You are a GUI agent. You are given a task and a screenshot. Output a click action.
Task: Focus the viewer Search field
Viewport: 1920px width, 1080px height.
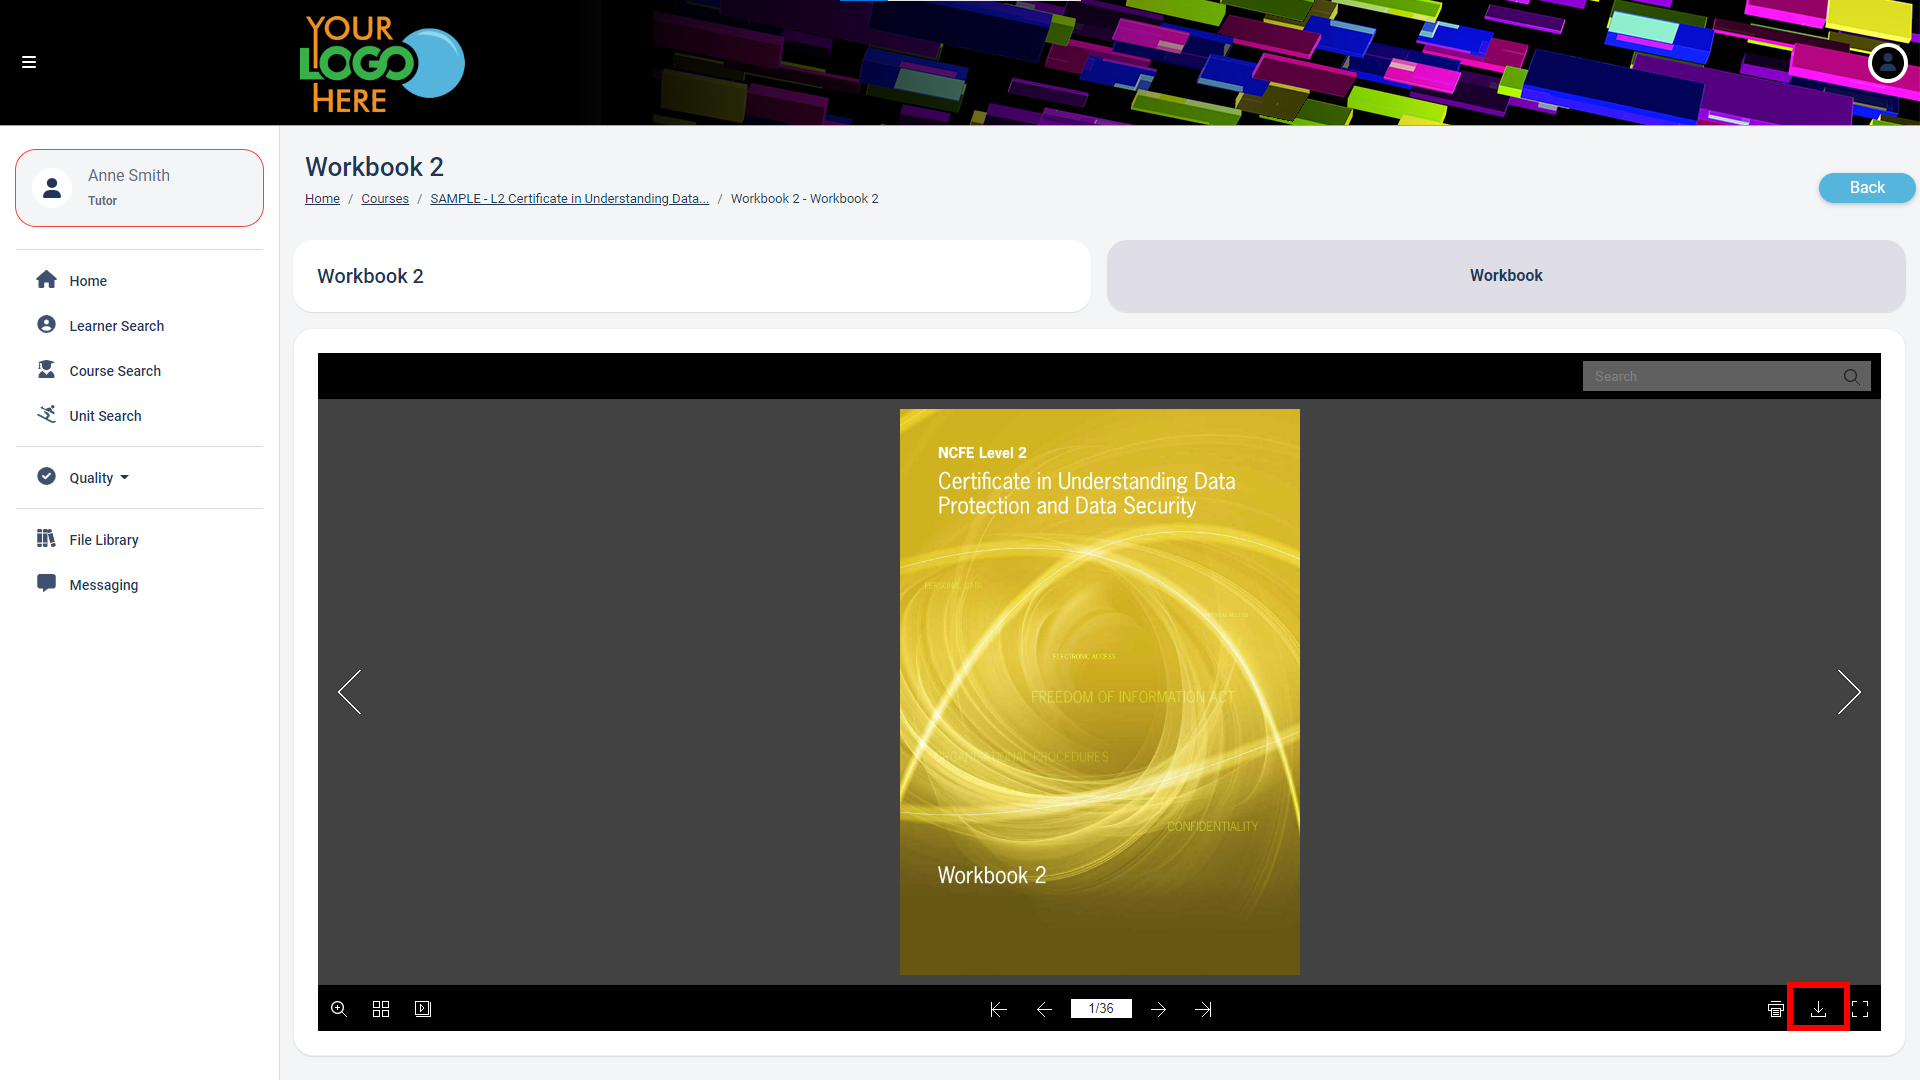(1712, 376)
